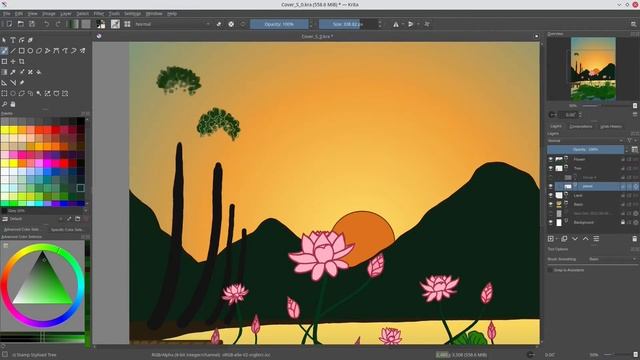Open the layer filter funnel dropdown
640x360 pixels.
tap(631, 140)
